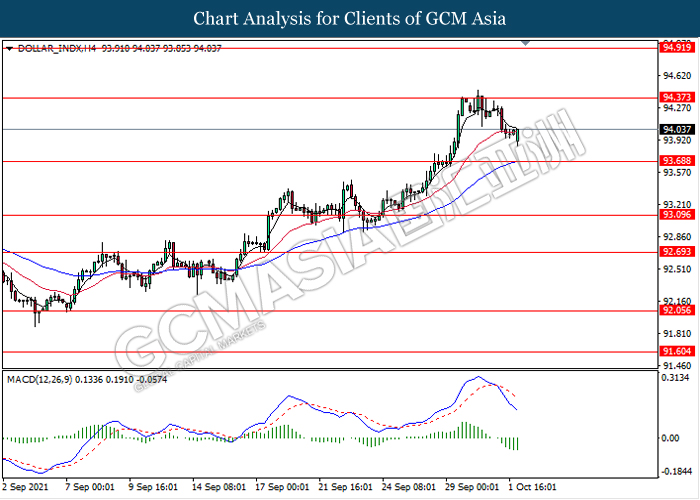The image size is (700, 500).
Task: Select the 93.096 price level label
Action: (x=677, y=215)
